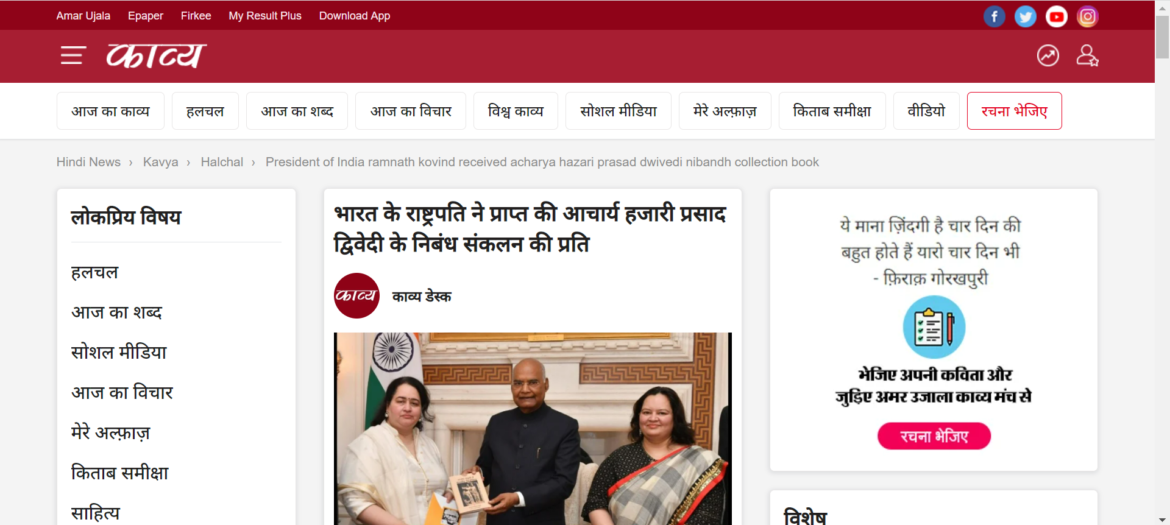
Task: Click outlined रचना भेजिए button in navigation
Action: point(1014,111)
